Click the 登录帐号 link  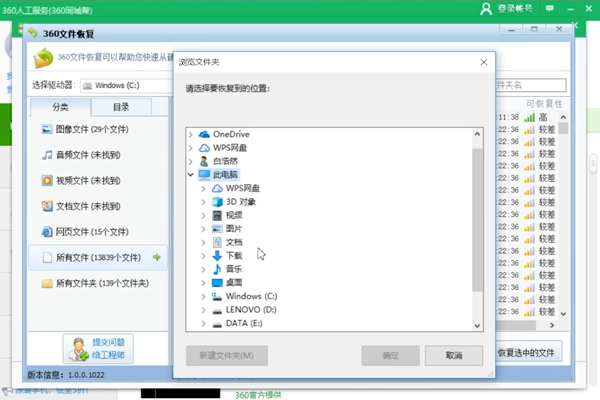coord(515,8)
